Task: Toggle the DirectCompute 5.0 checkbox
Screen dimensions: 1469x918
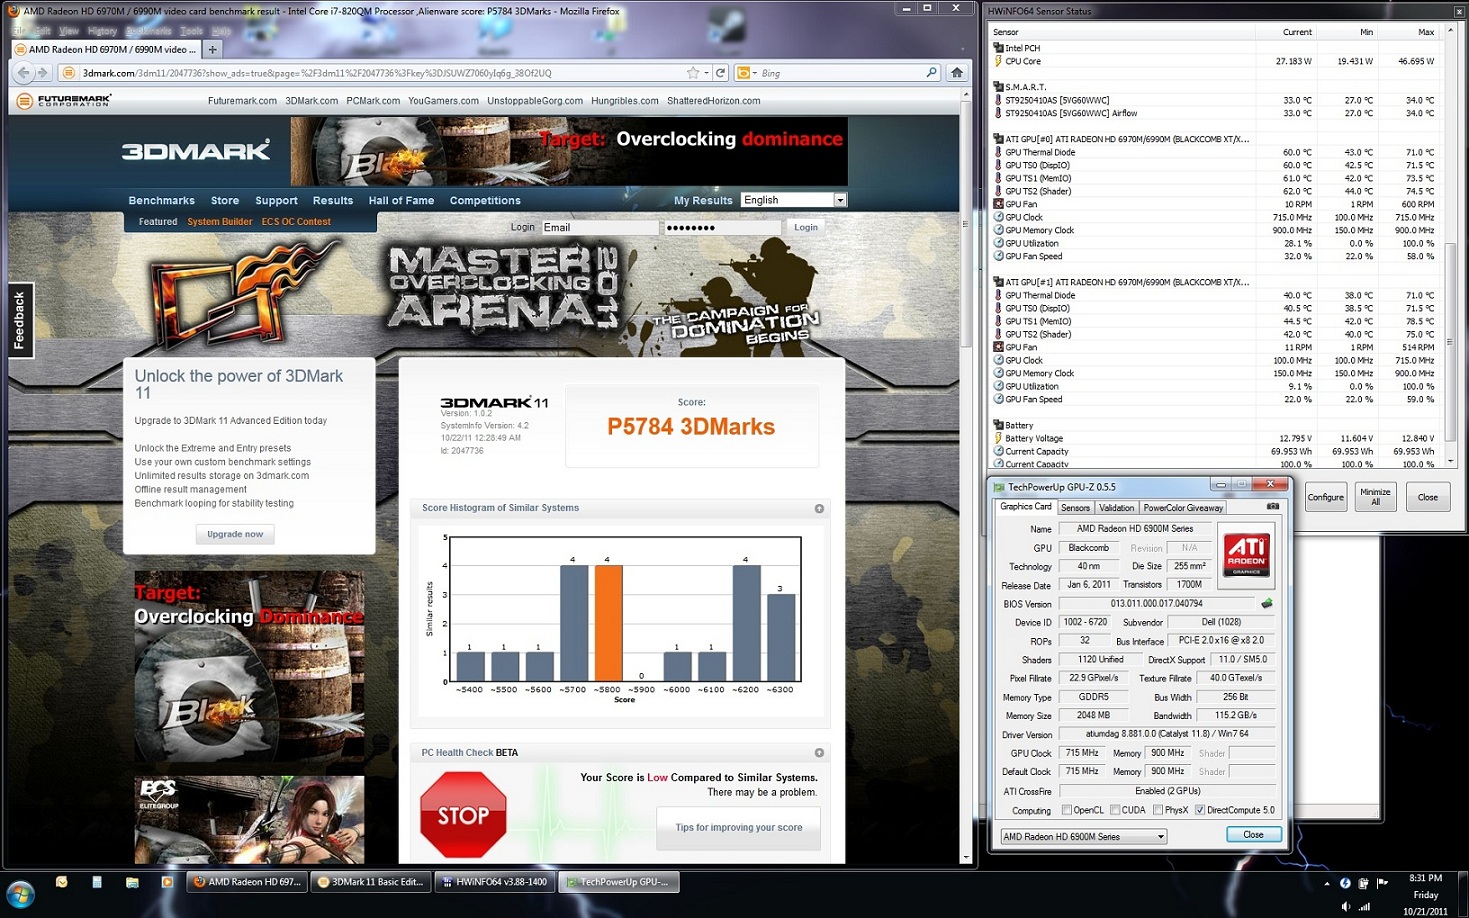Action: (x=1200, y=810)
